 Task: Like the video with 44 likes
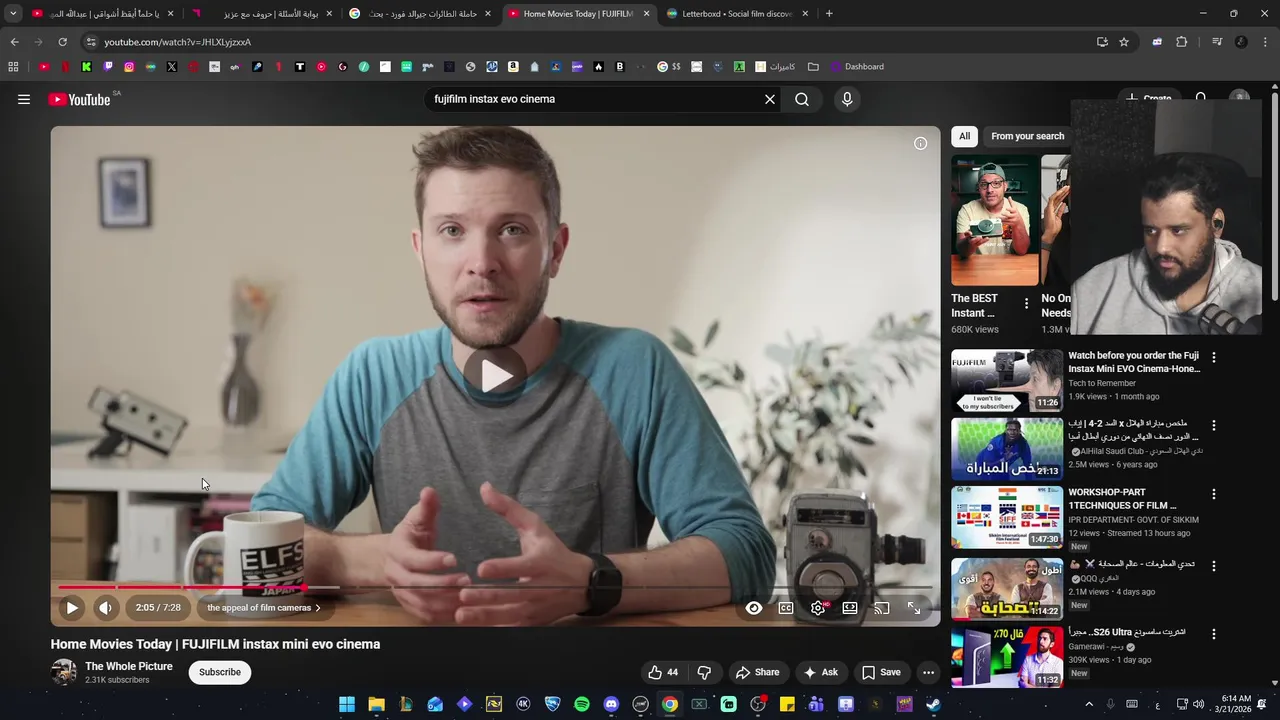(x=663, y=672)
